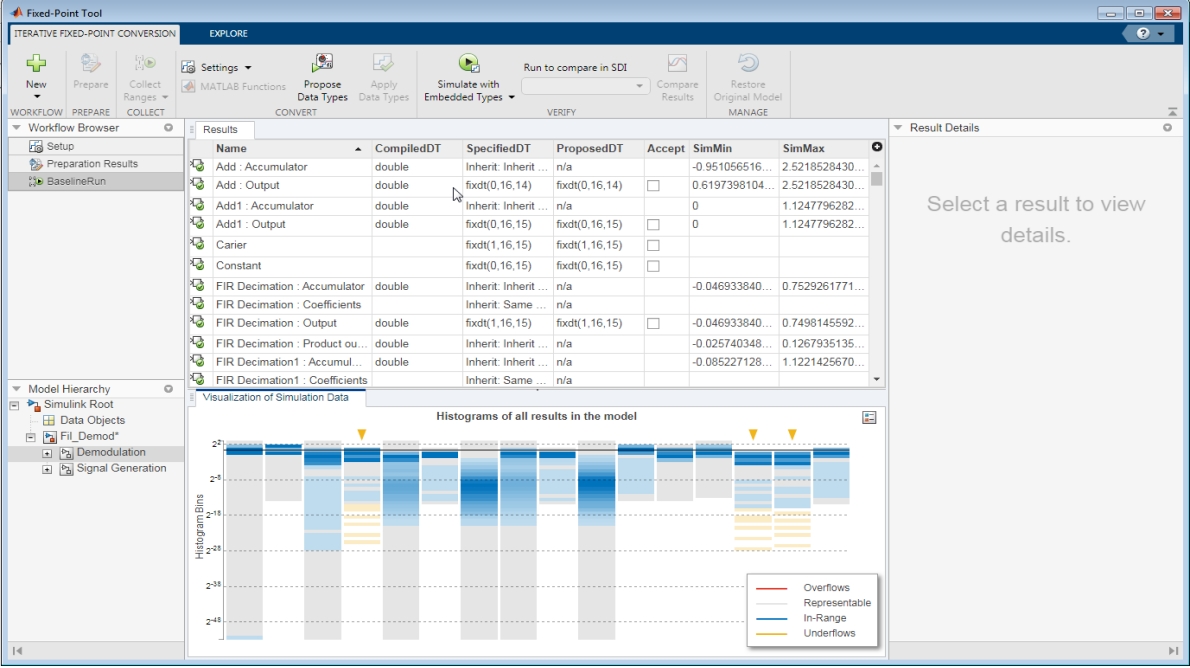Open the Help question mark icon
The height and width of the screenshot is (668, 1190).
(1142, 34)
